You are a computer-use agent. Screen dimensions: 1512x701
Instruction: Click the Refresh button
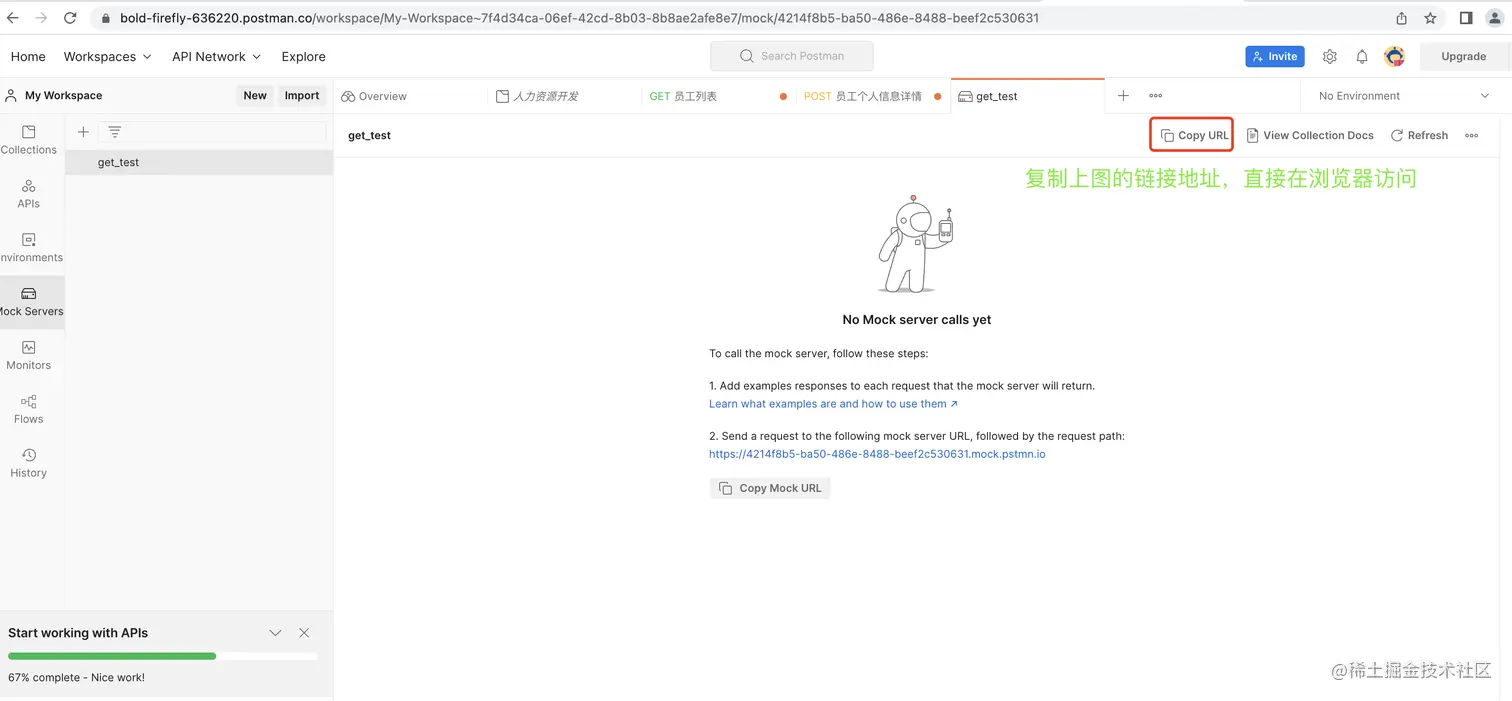1419,136
